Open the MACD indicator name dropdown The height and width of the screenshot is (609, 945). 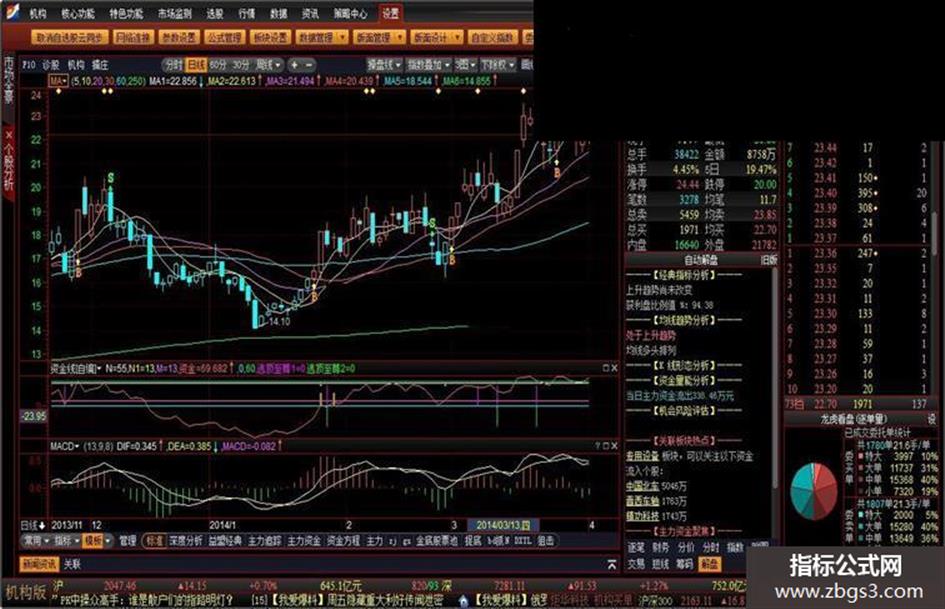click(x=64, y=446)
